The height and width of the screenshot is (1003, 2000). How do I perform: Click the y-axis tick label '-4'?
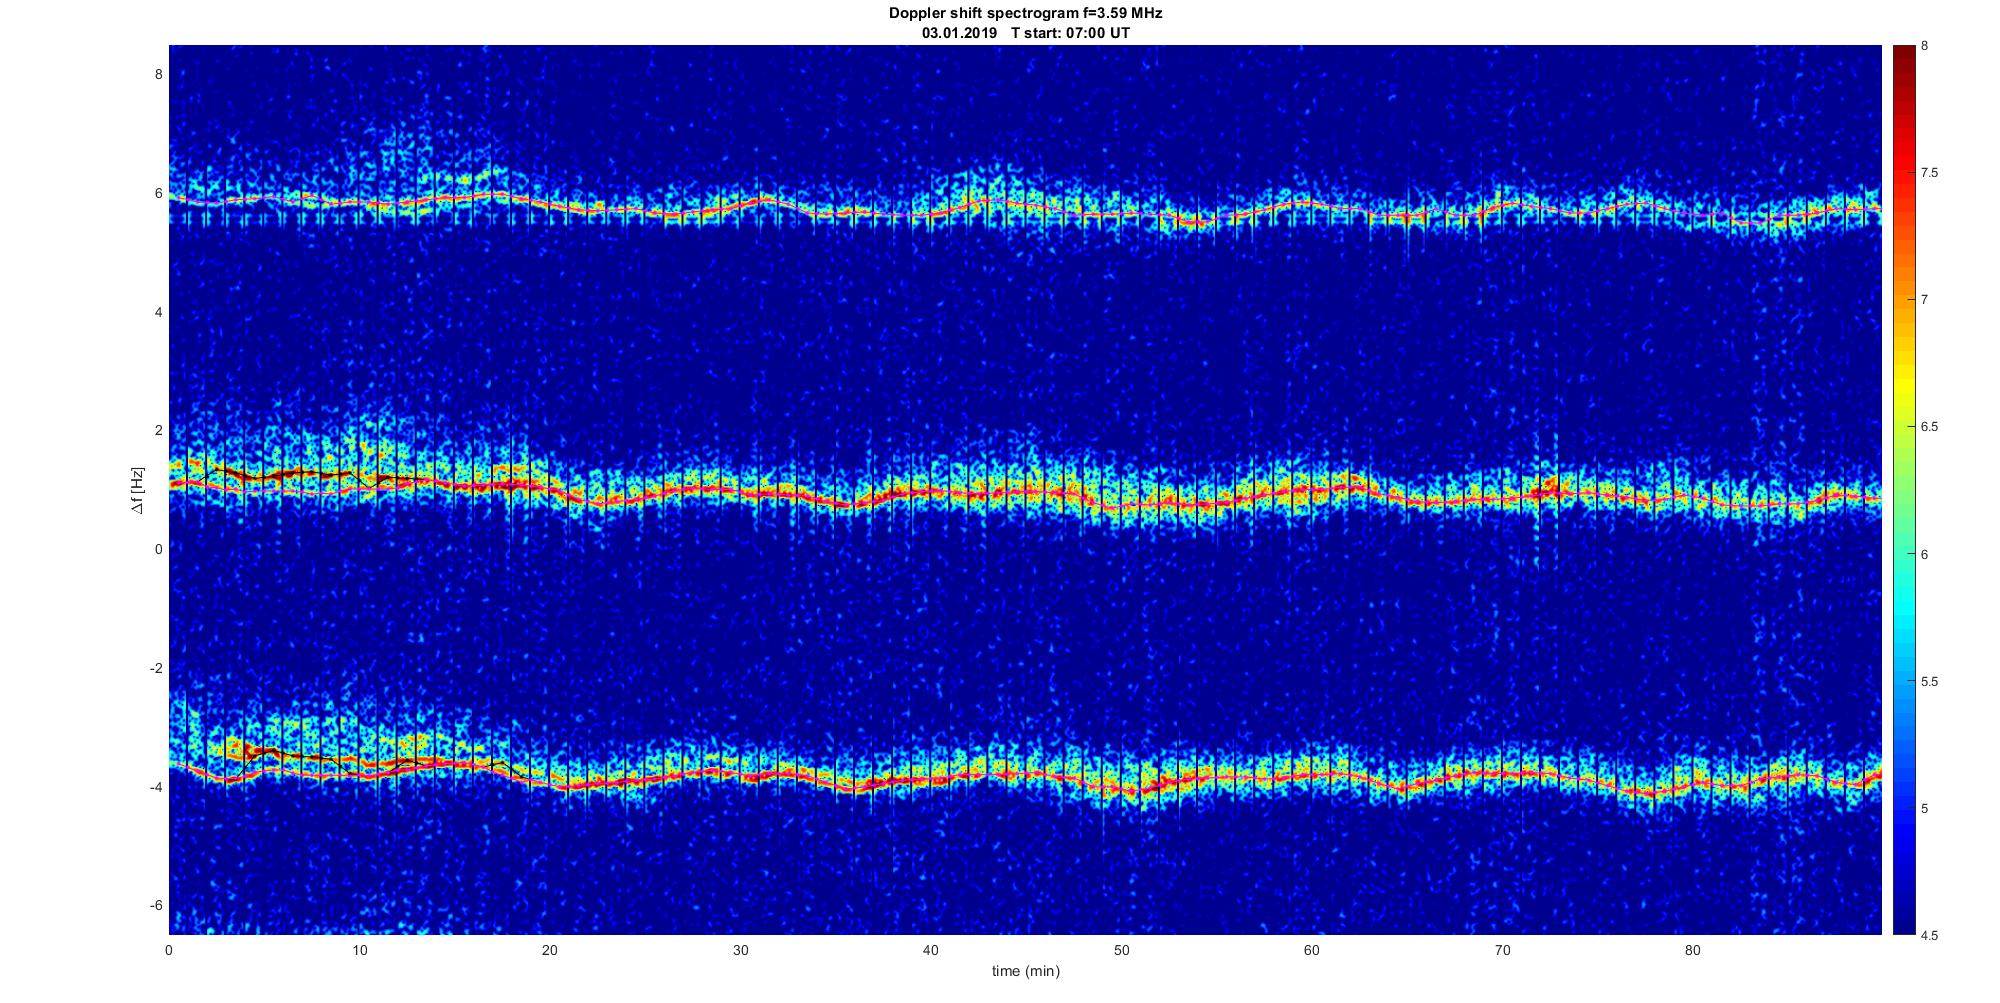pyautogui.click(x=156, y=787)
